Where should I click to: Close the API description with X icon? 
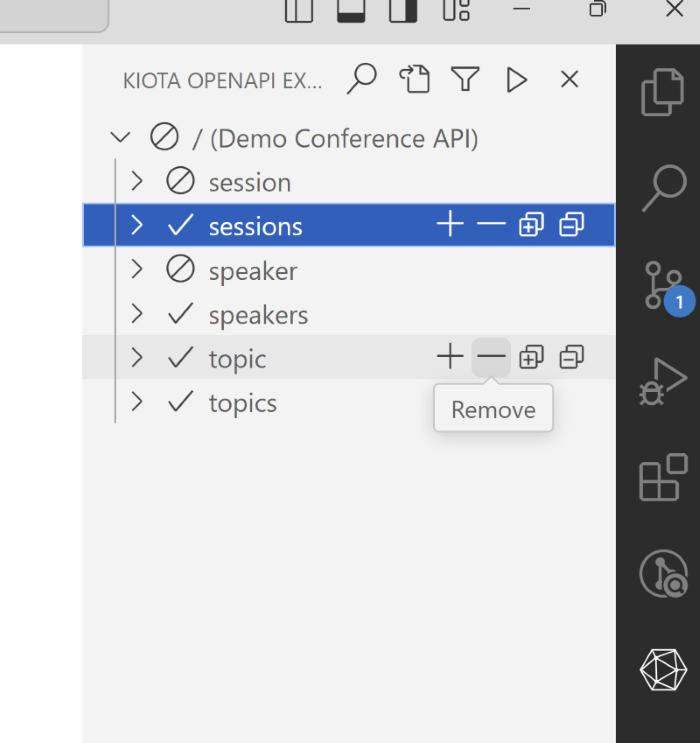569,79
